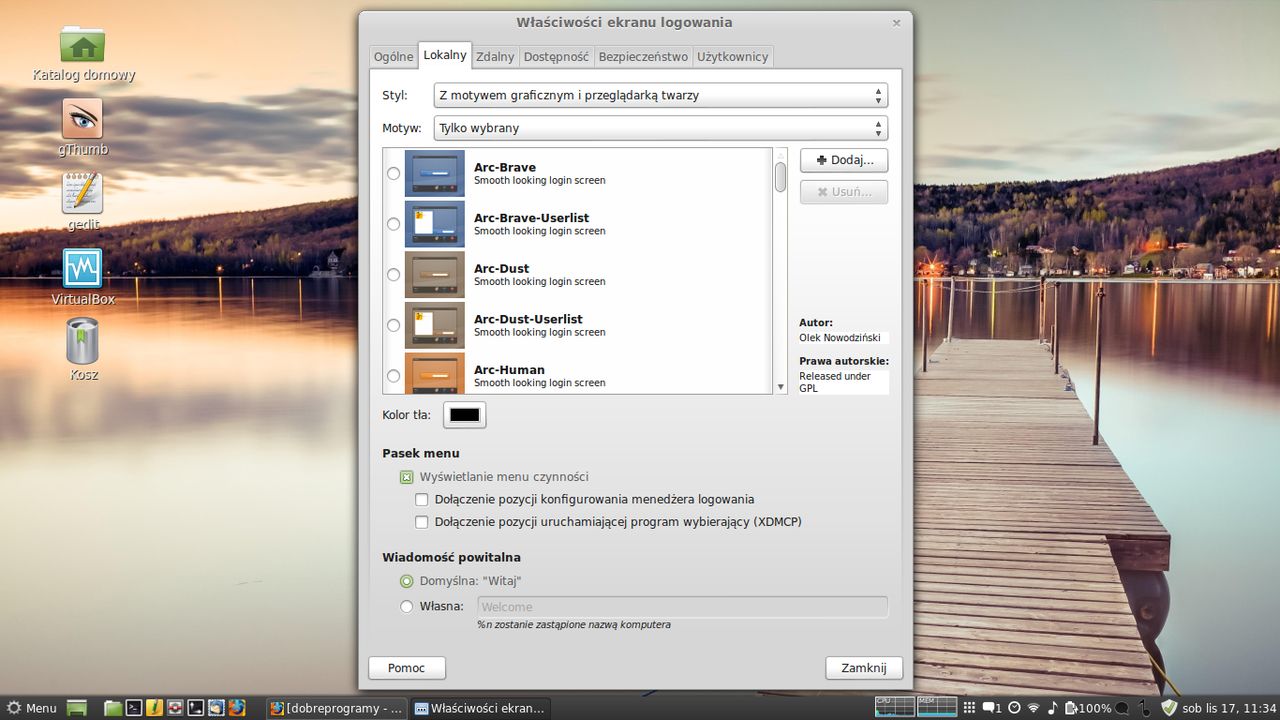Viewport: 1280px width, 720px height.
Task: Click the theme list scrollbar handle
Action: (780, 176)
